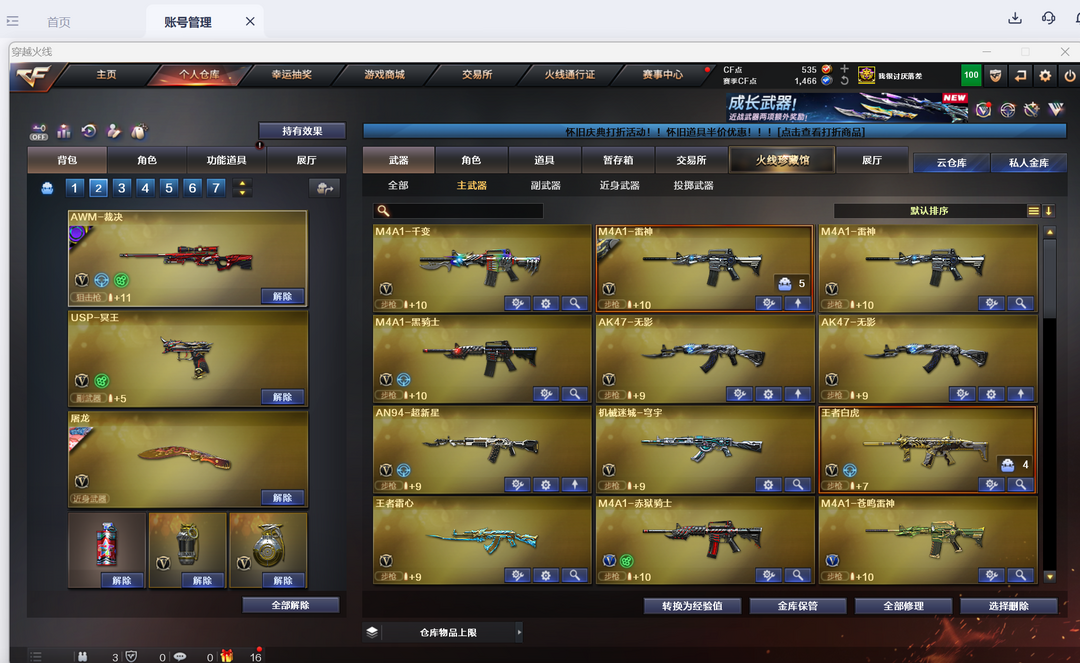This screenshot has height=663, width=1080.
Task: Filter weapons by 投掷武器
Action: pos(694,185)
